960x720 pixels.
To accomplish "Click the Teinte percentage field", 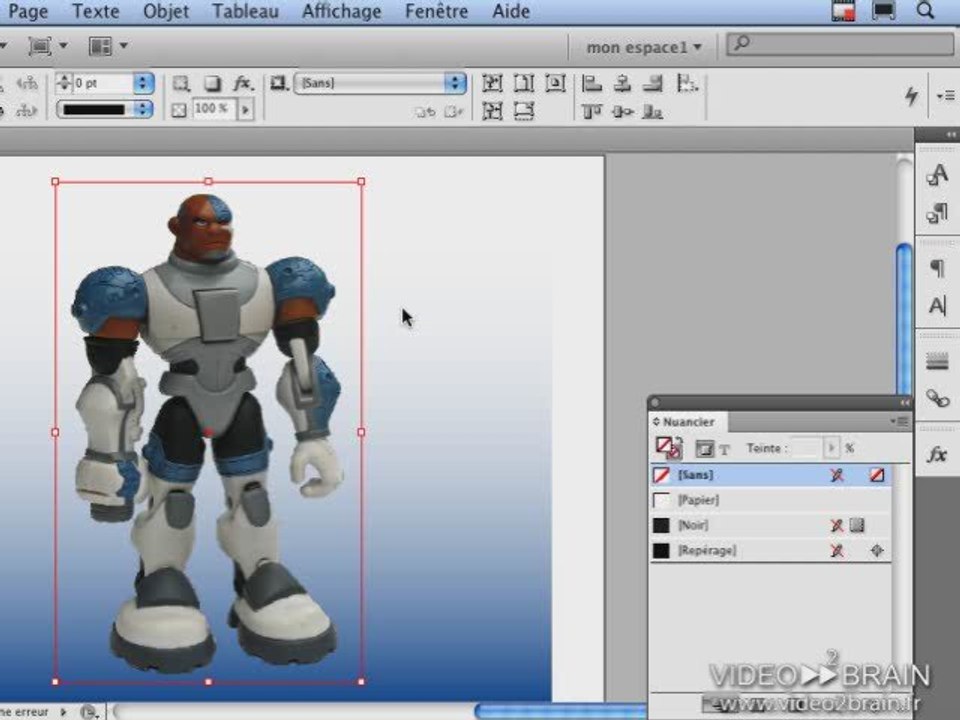I will 806,448.
